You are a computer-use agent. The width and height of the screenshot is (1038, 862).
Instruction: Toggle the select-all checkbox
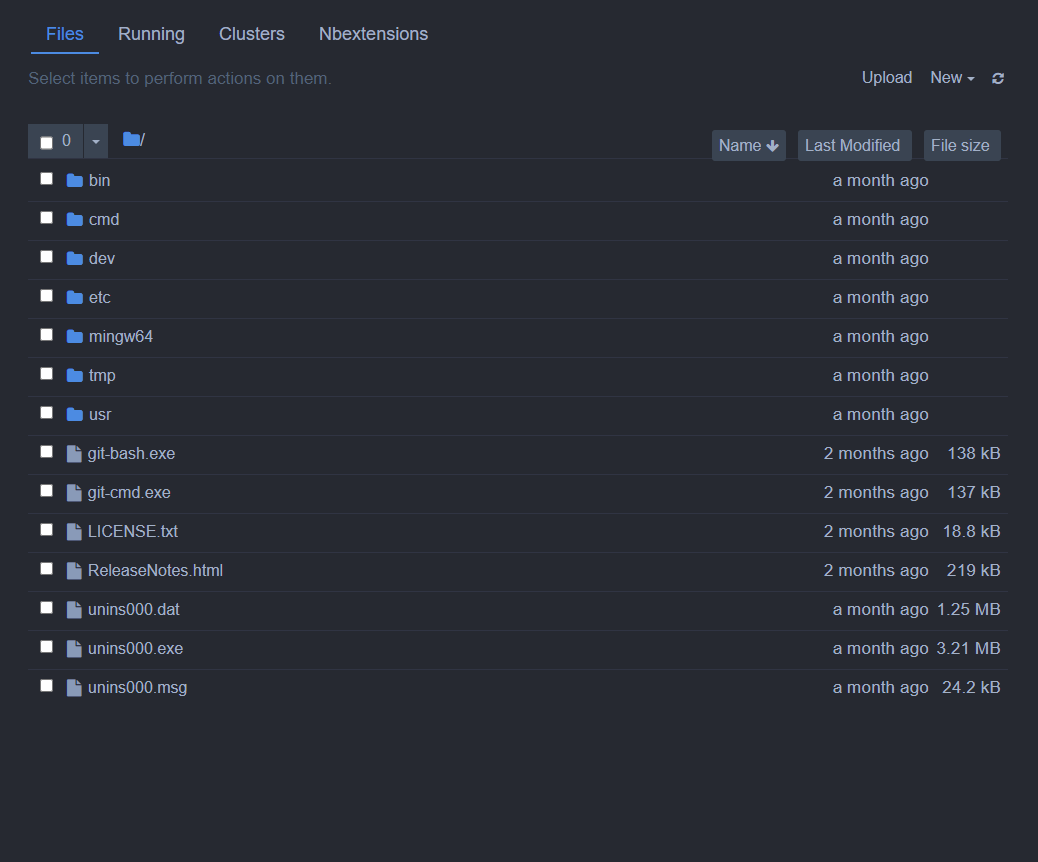coord(46,140)
